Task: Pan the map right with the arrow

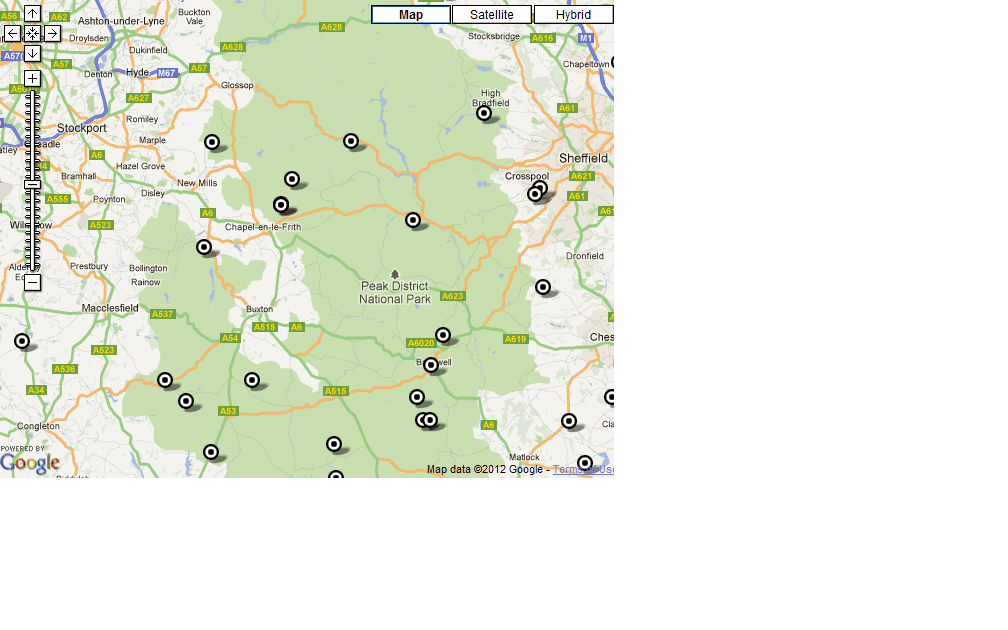Action: point(52,33)
